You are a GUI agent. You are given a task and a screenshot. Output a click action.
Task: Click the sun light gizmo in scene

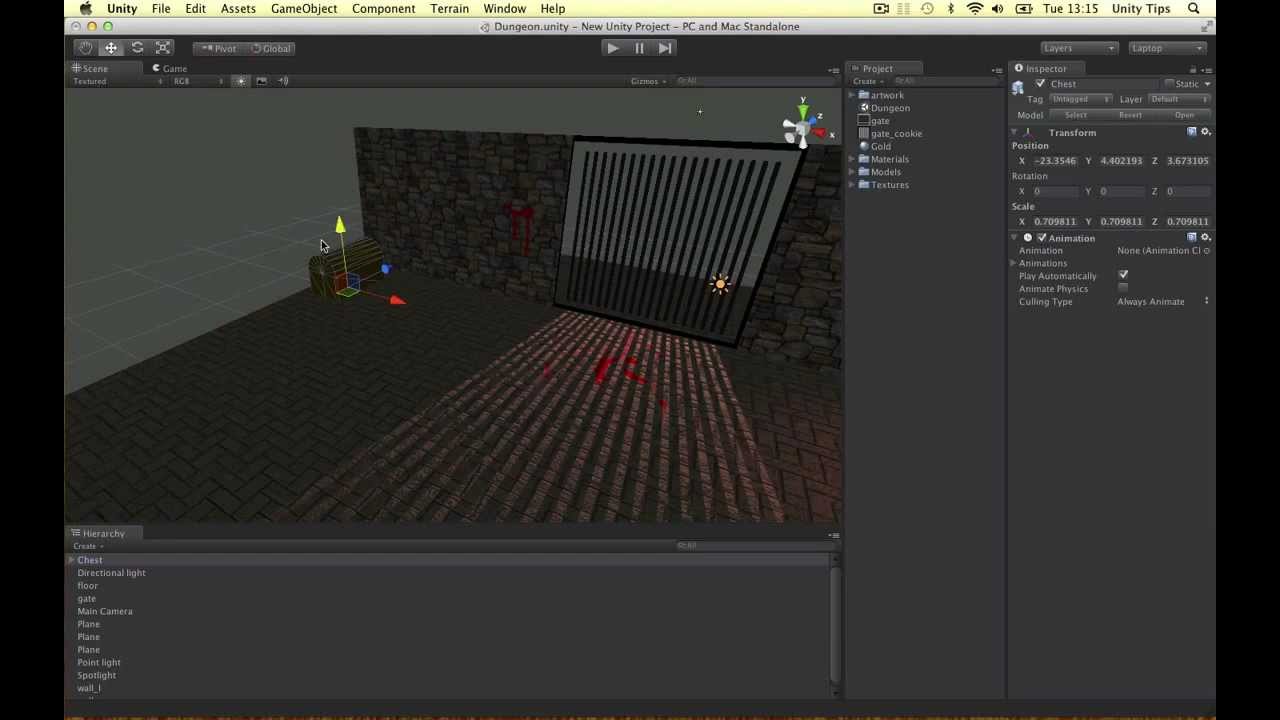pyautogui.click(x=719, y=285)
